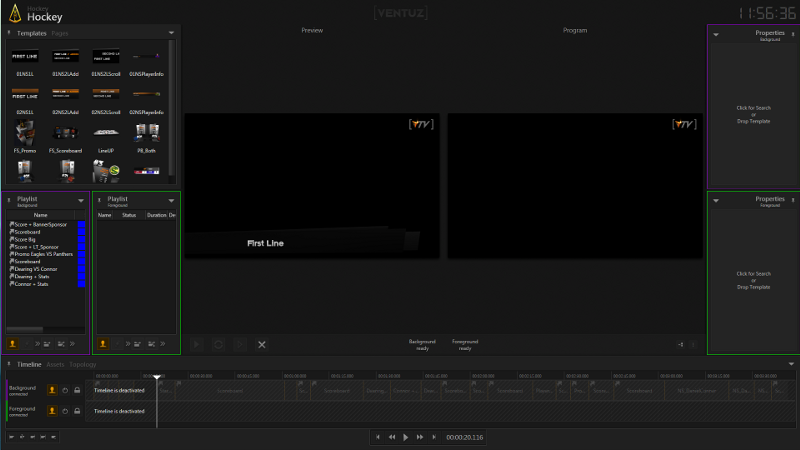This screenshot has width=800, height=450.
Task: Click the Ventuz Director logo icon
Action: pyautogui.click(x=15, y=13)
